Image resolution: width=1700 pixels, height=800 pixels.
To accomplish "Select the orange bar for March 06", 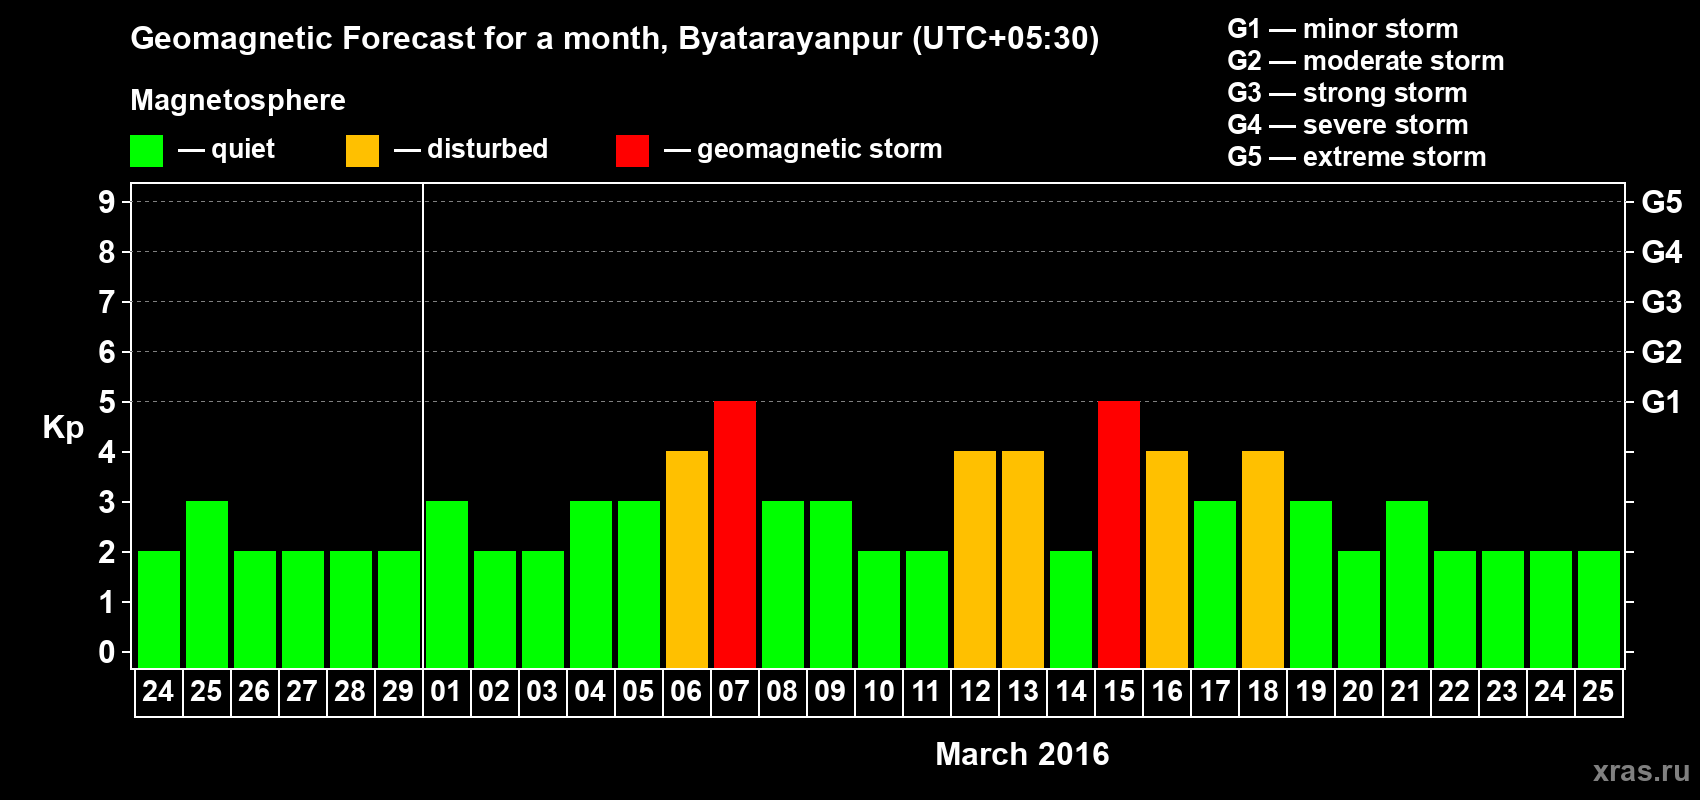I will 687,560.
